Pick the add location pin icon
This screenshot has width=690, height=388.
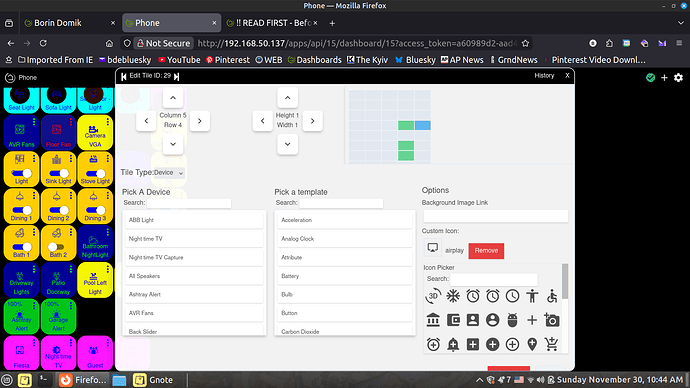pyautogui.click(x=532, y=344)
